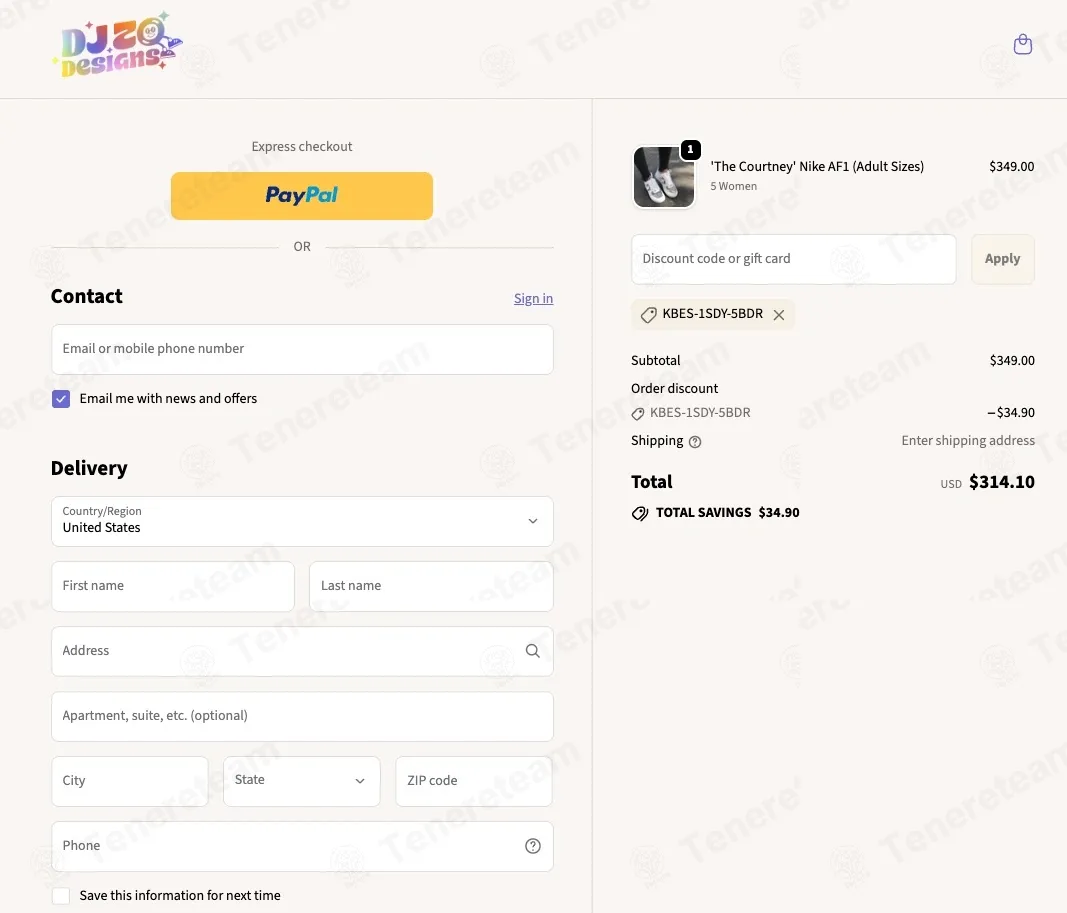
Task: Pay with PayPal express checkout
Action: click(x=301, y=196)
